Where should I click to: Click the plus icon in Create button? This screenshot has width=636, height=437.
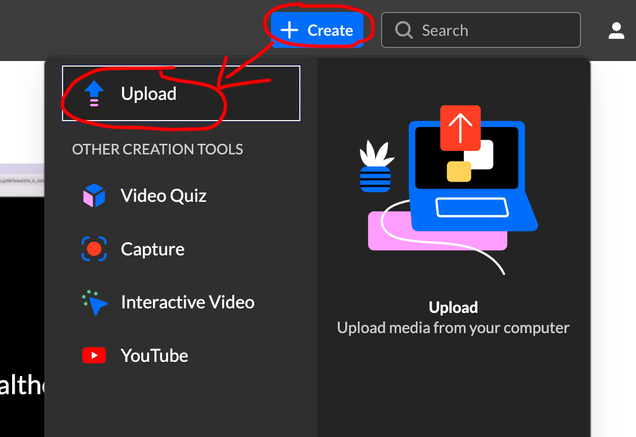pos(289,30)
